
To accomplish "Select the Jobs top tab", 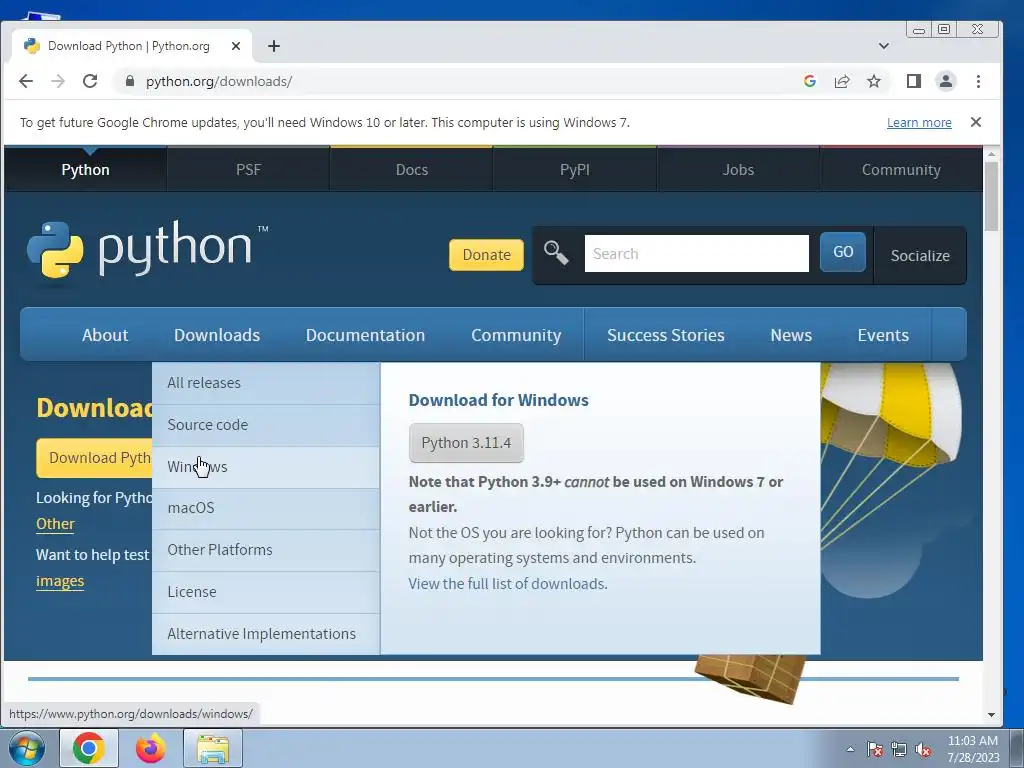I will click(x=738, y=170).
